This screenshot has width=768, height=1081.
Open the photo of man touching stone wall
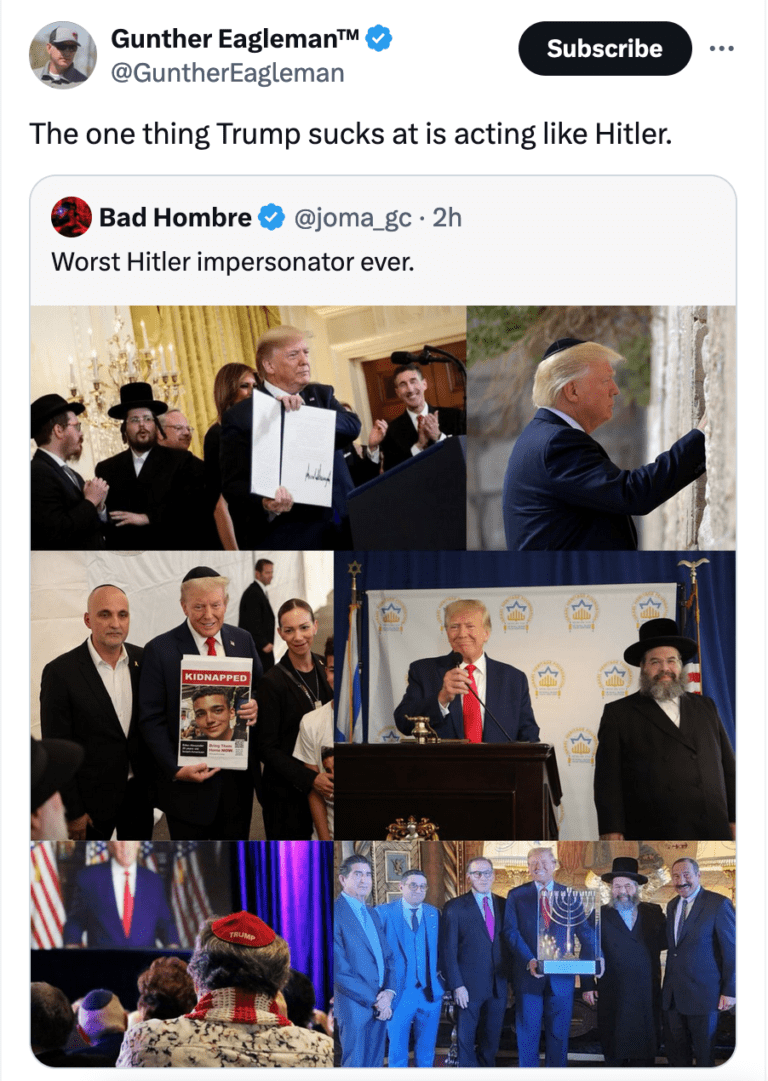[x=601, y=427]
